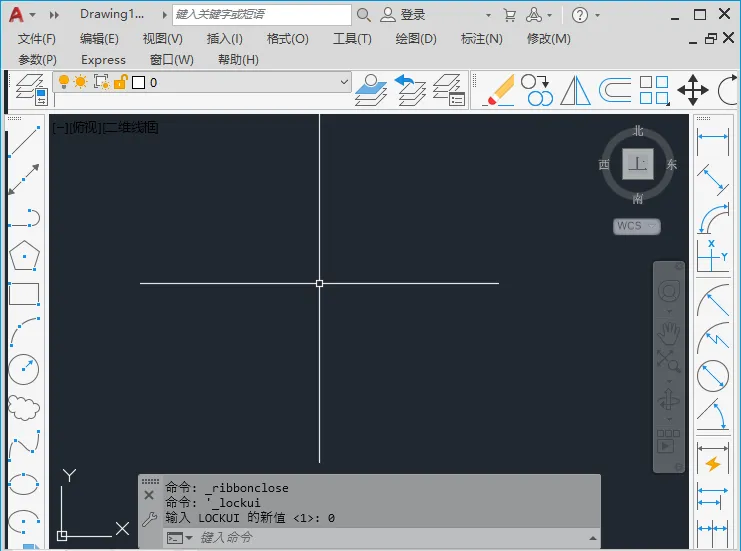741x551 pixels.
Task: Select the Copy objects tool
Action: click(x=537, y=89)
